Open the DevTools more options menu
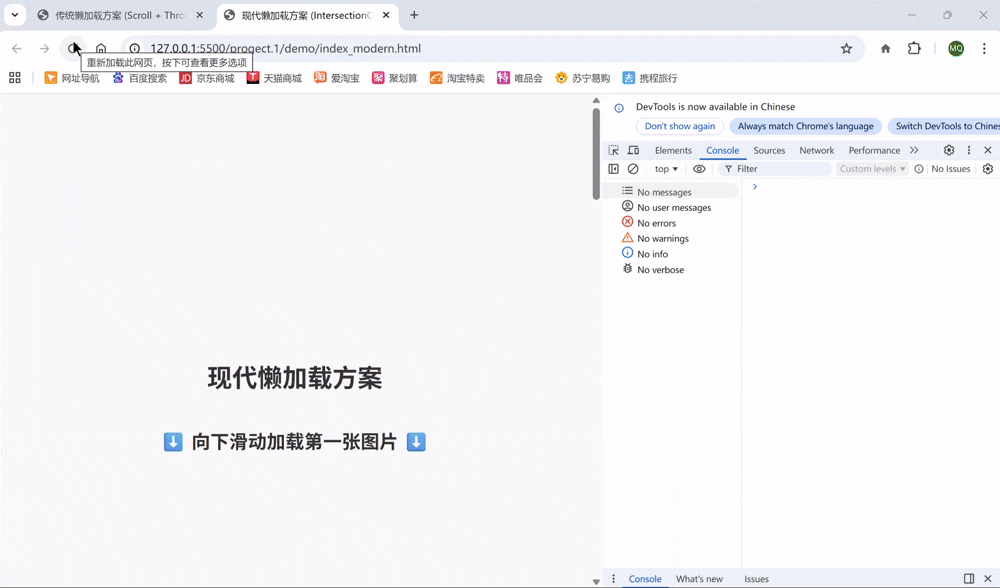Viewport: 1000px width, 588px height. (969, 150)
